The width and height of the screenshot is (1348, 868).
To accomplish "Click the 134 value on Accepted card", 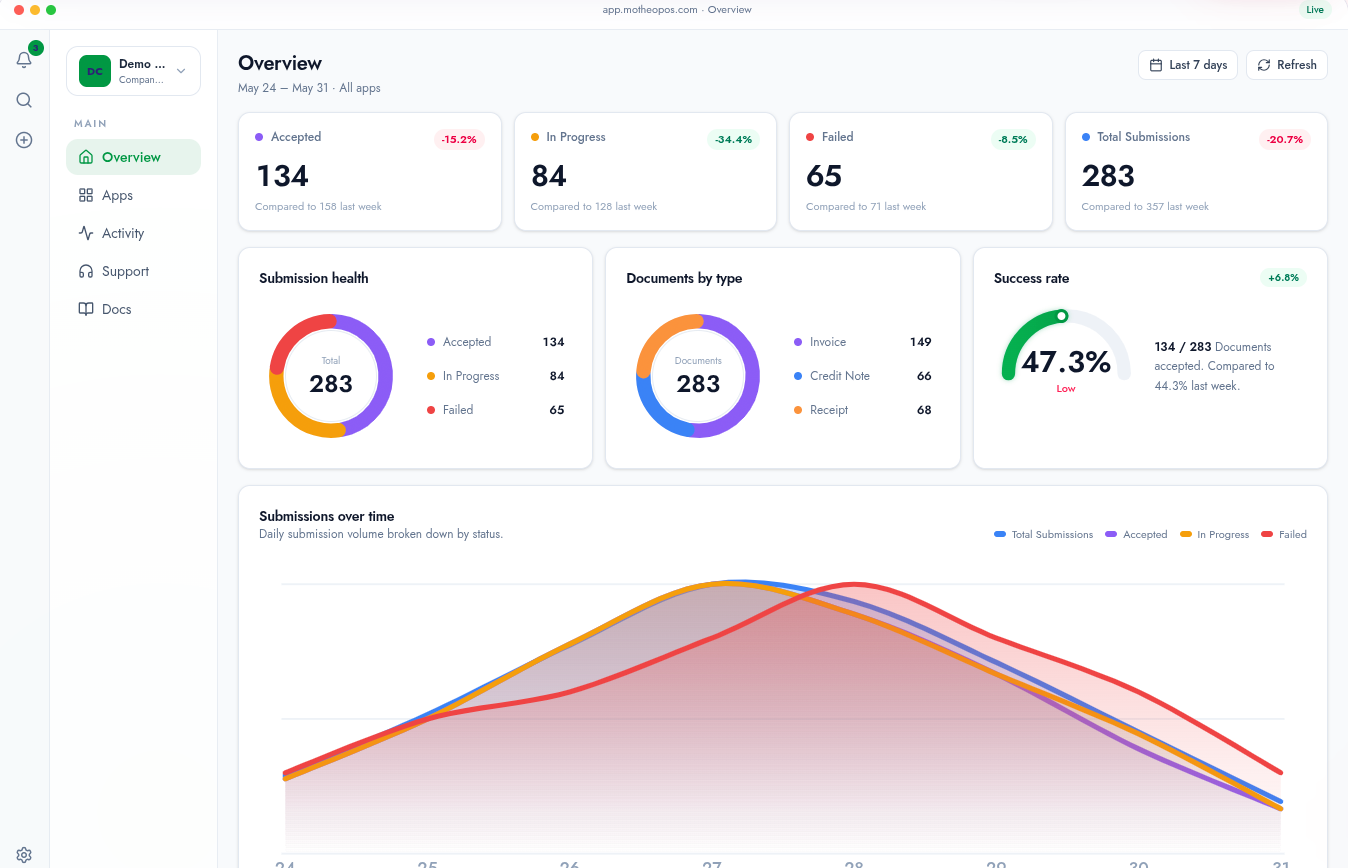I will 282,176.
